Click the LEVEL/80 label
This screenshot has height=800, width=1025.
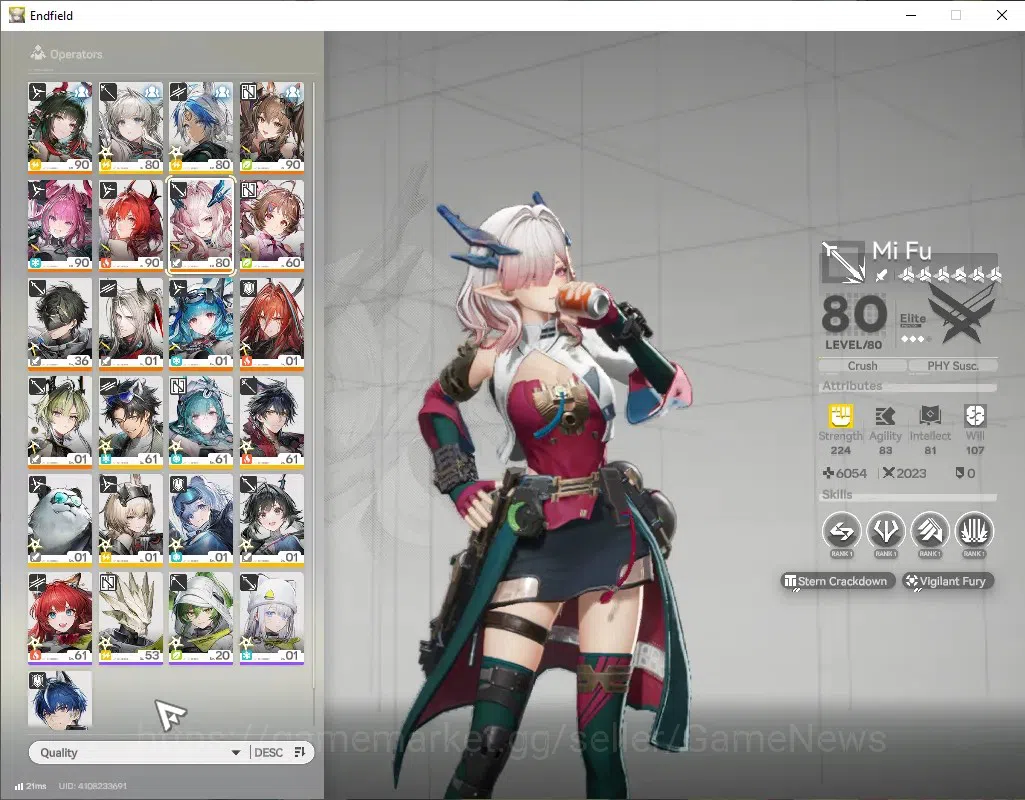[x=853, y=344]
